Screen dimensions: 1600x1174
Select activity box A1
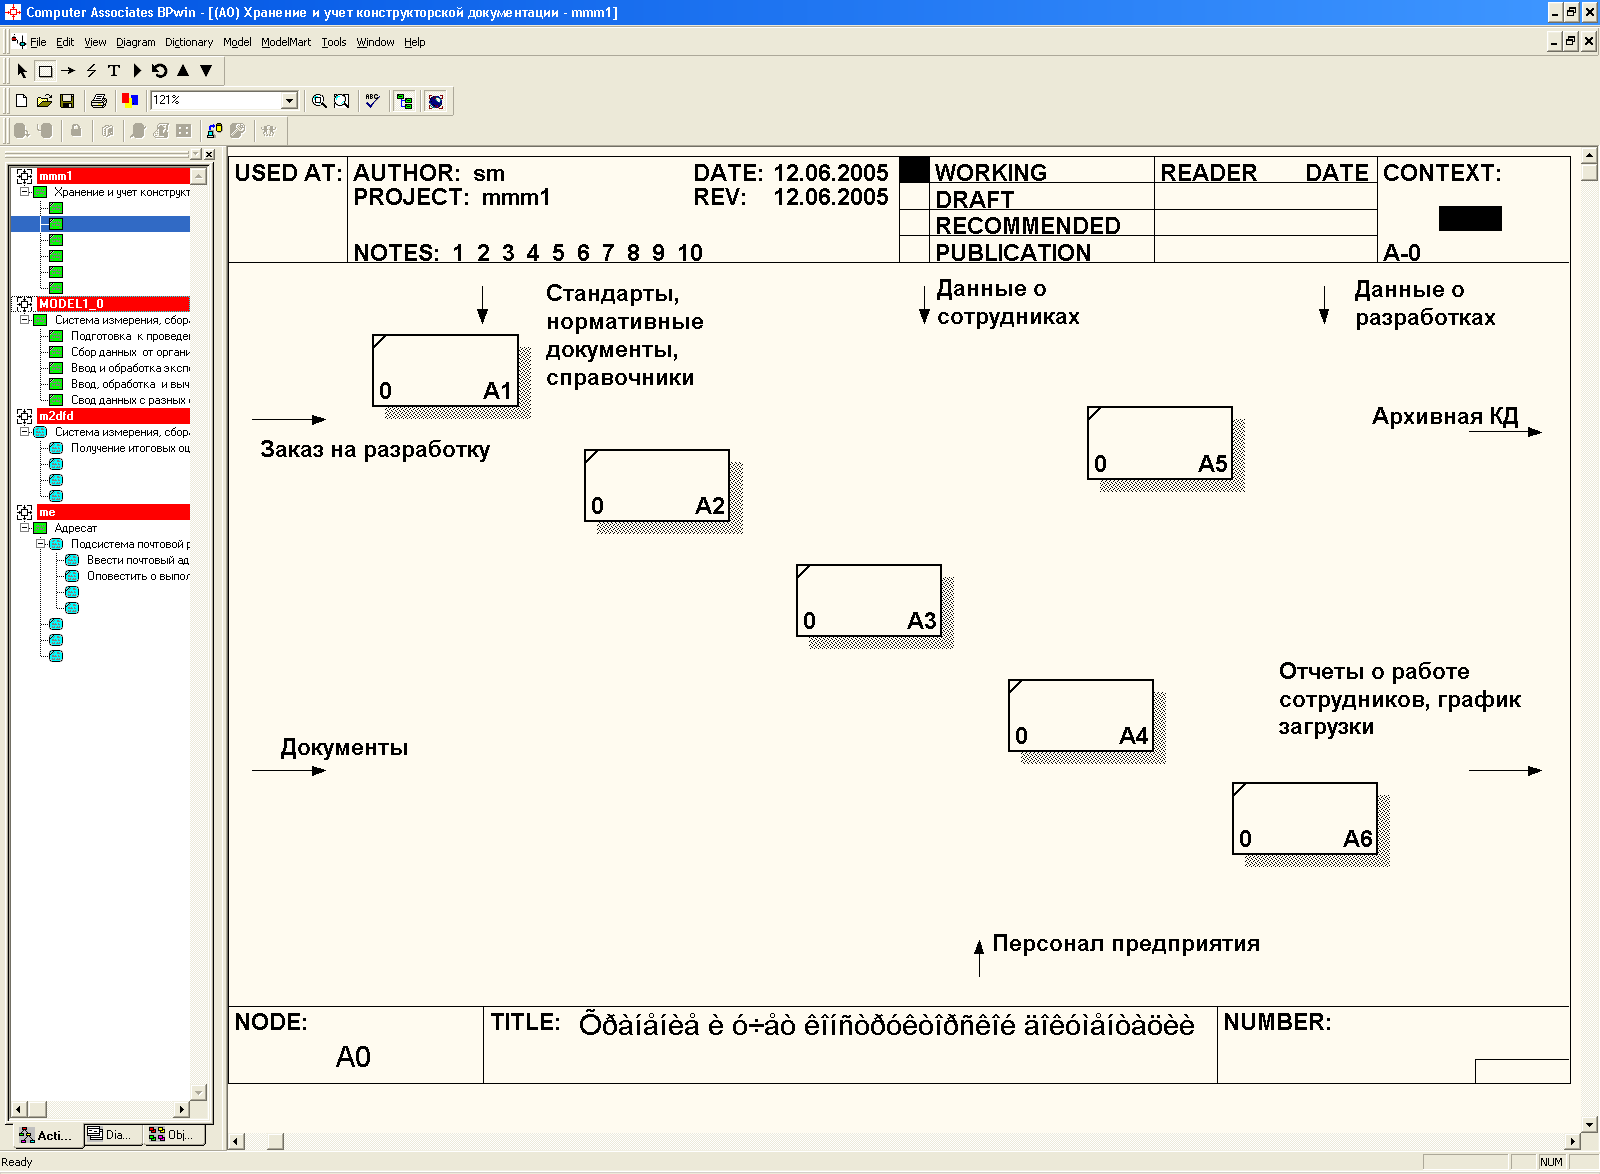[445, 370]
